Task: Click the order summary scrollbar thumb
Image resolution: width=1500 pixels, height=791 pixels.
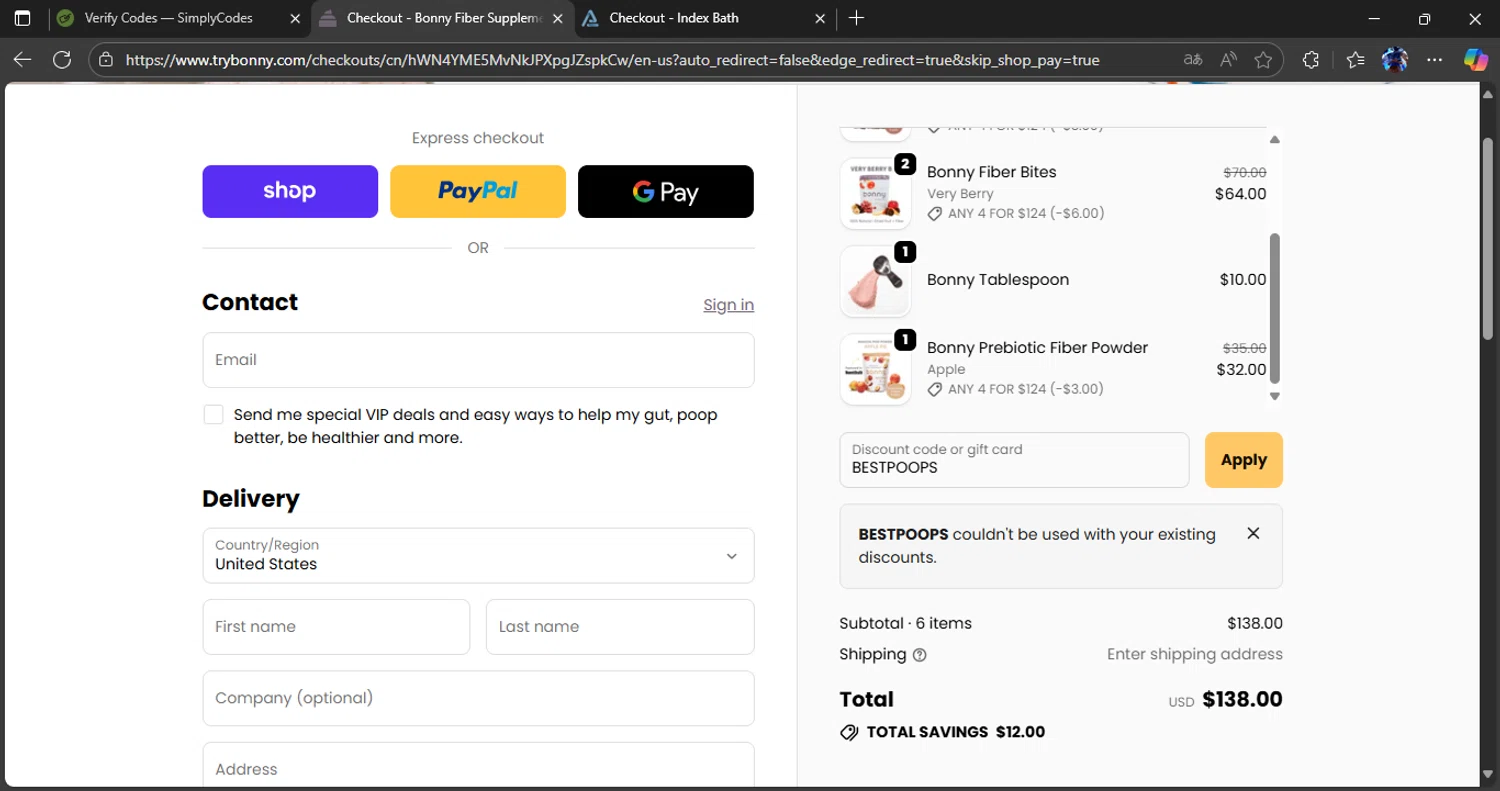Action: pos(1274,308)
